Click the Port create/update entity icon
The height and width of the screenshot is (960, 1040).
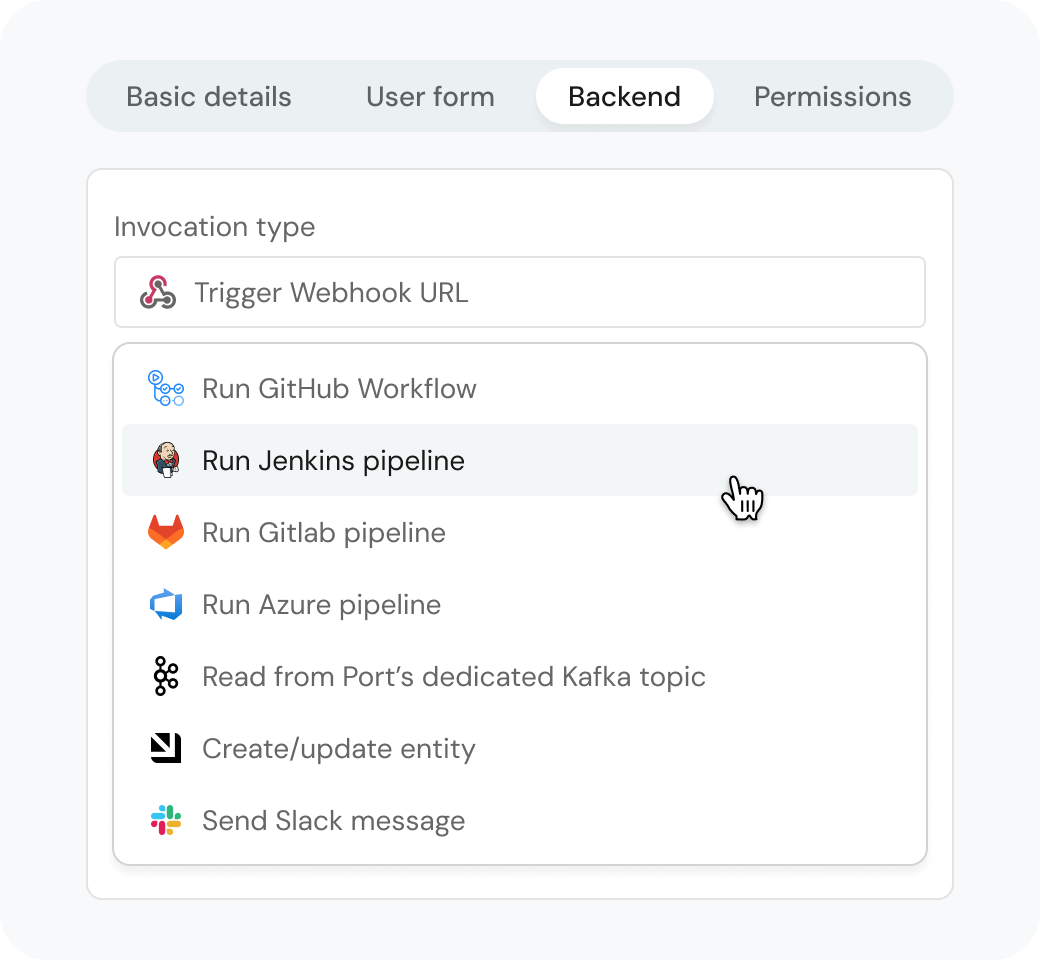coord(166,748)
